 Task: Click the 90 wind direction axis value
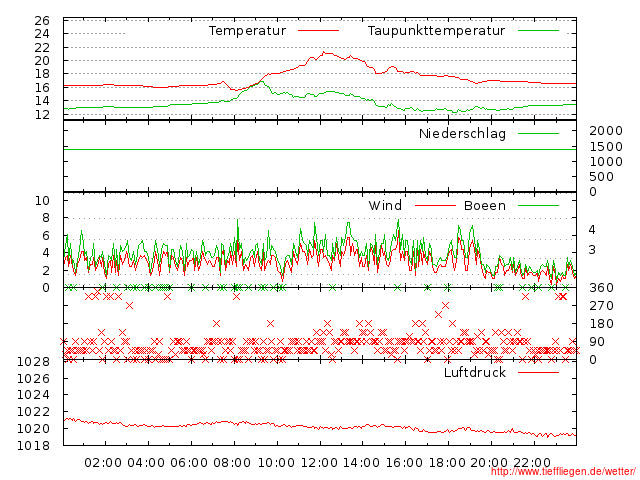click(597, 342)
